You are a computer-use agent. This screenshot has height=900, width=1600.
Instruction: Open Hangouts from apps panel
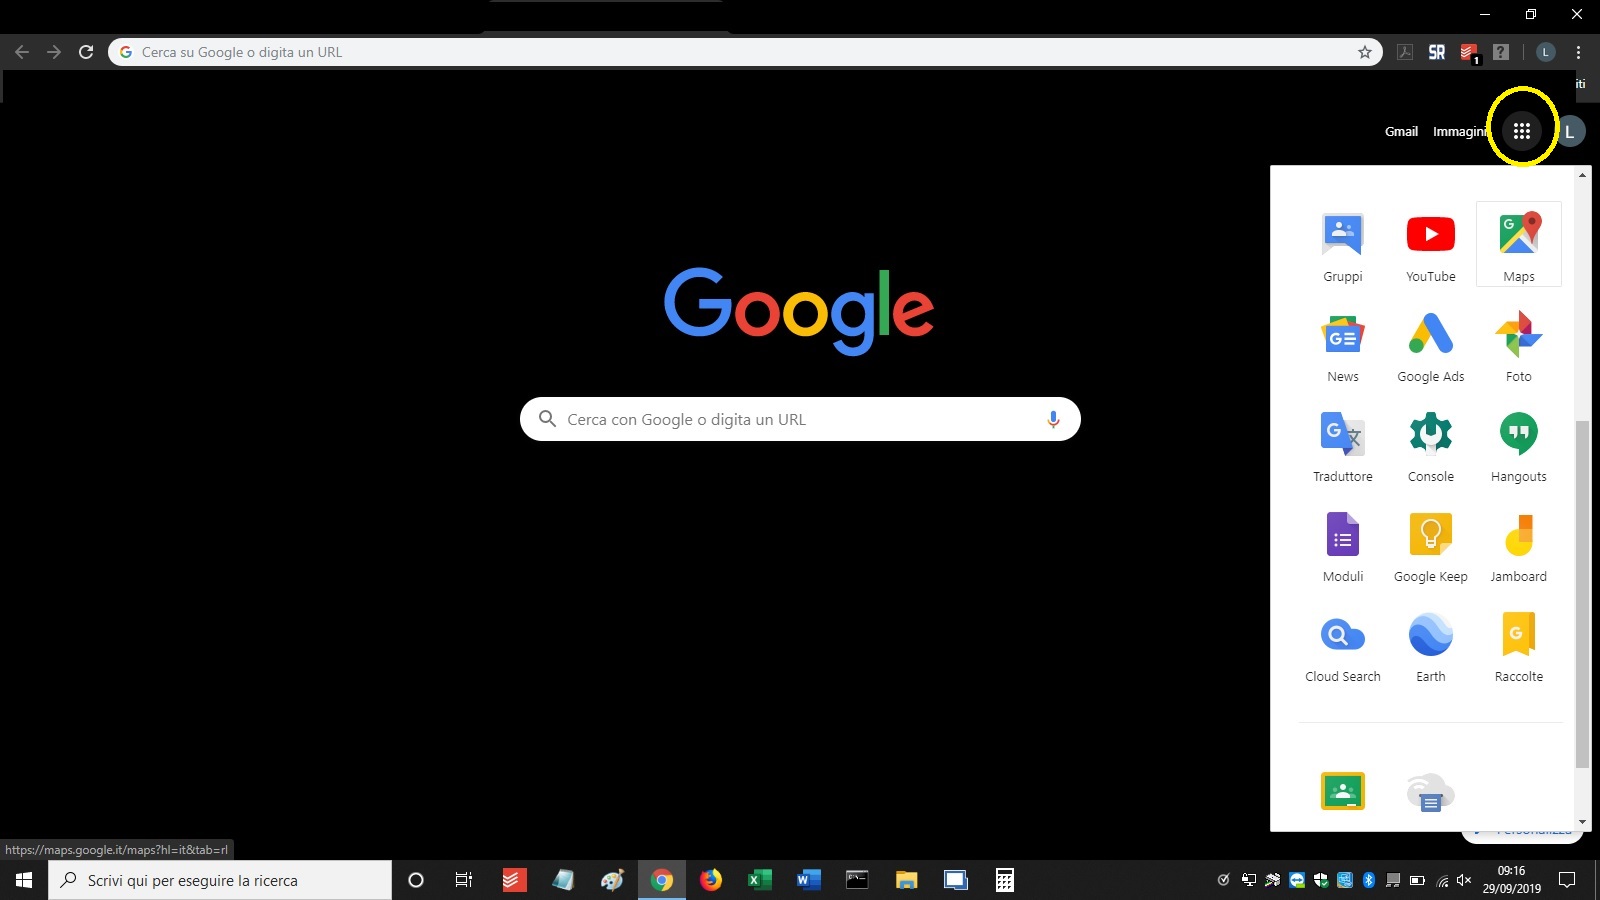tap(1519, 446)
